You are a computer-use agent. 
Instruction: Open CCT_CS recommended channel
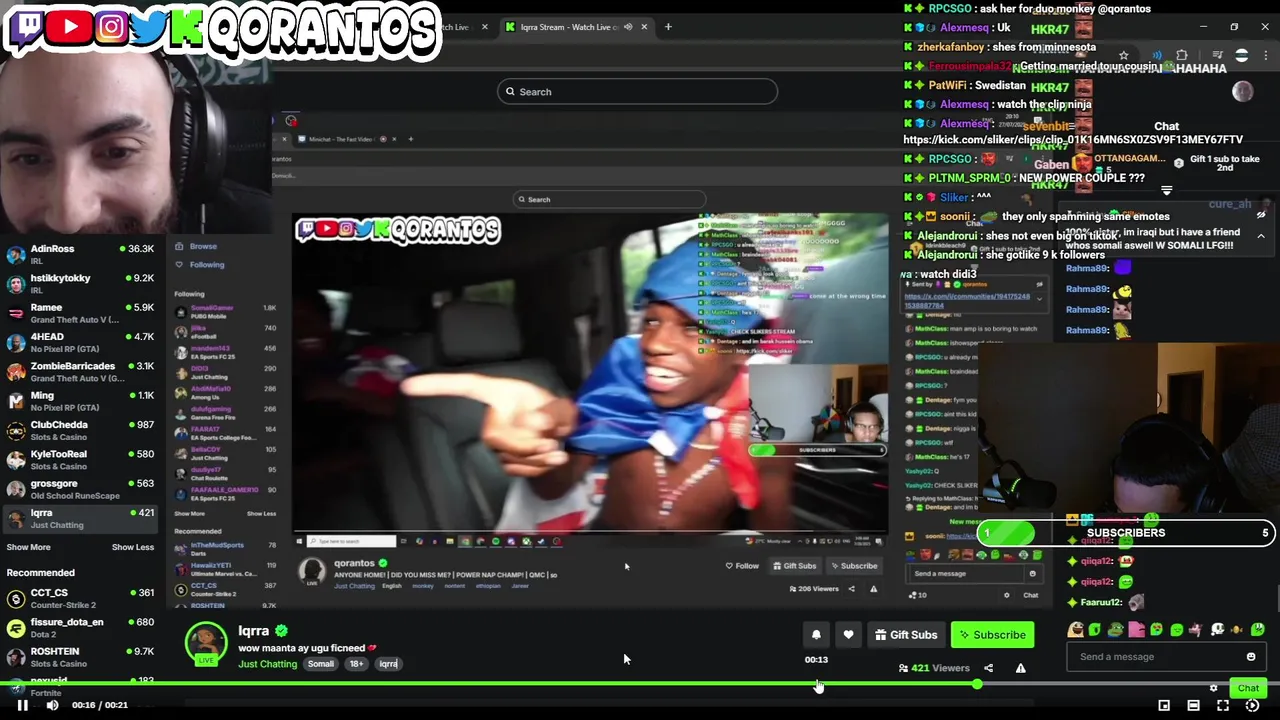82,598
